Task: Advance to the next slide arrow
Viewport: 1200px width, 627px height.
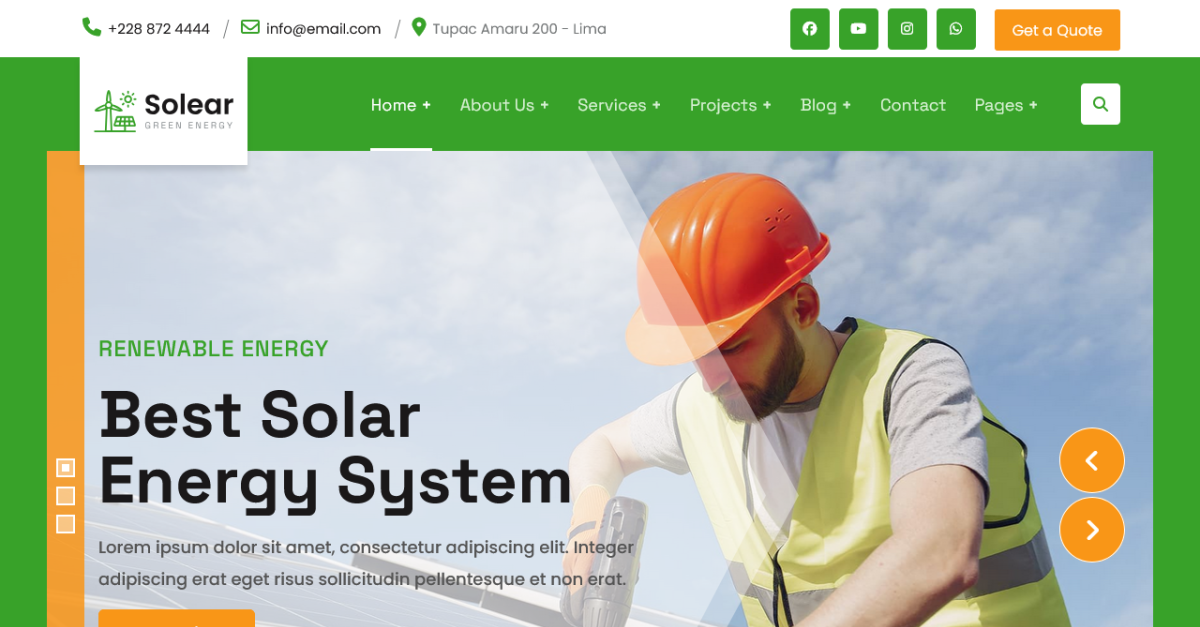Action: coord(1092,530)
